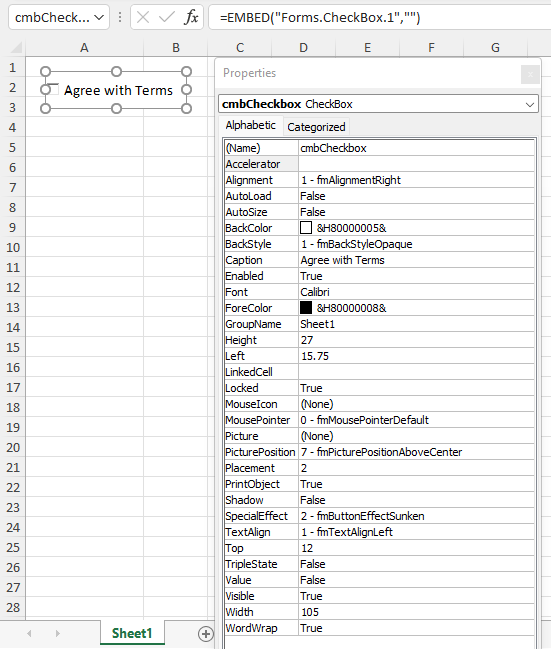Viewport: 551px width, 649px height.
Task: Click the BackColor white color swatch
Action: coord(306,228)
